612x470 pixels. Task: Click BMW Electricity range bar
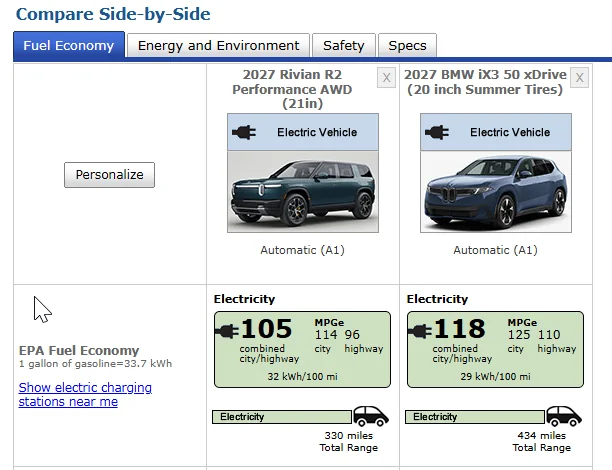475,417
